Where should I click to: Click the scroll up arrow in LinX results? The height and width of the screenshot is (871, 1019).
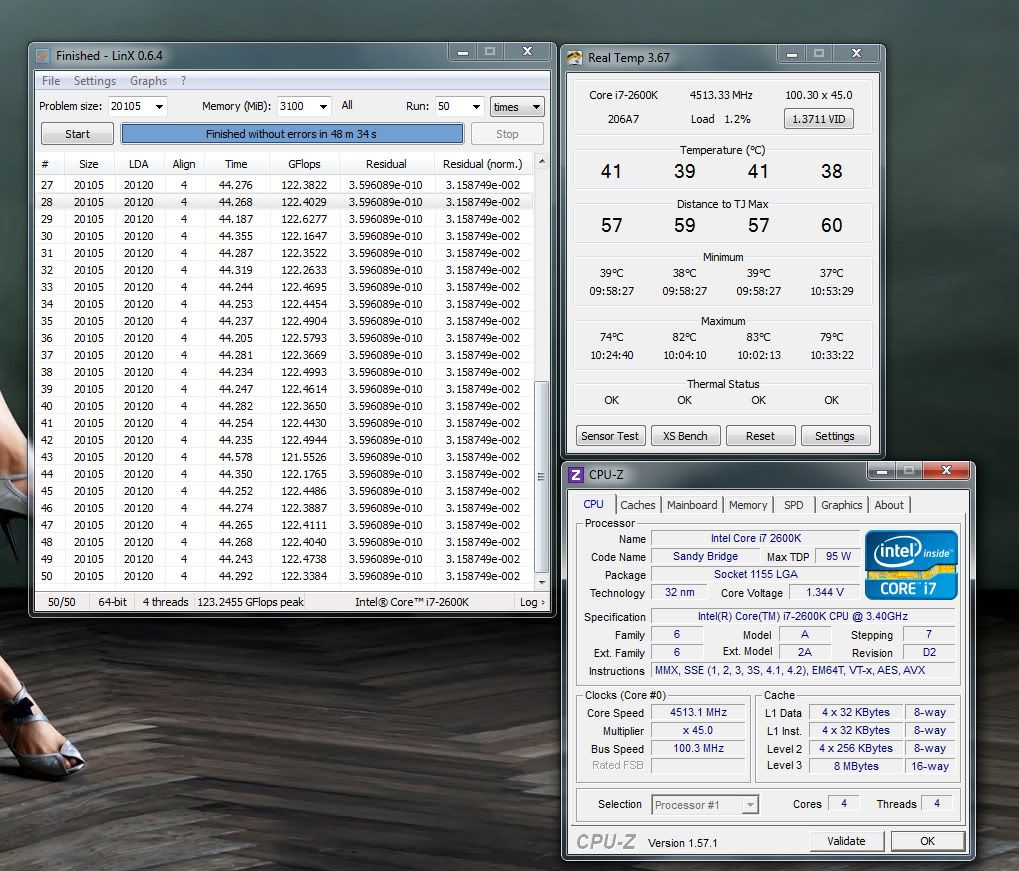tap(541, 161)
